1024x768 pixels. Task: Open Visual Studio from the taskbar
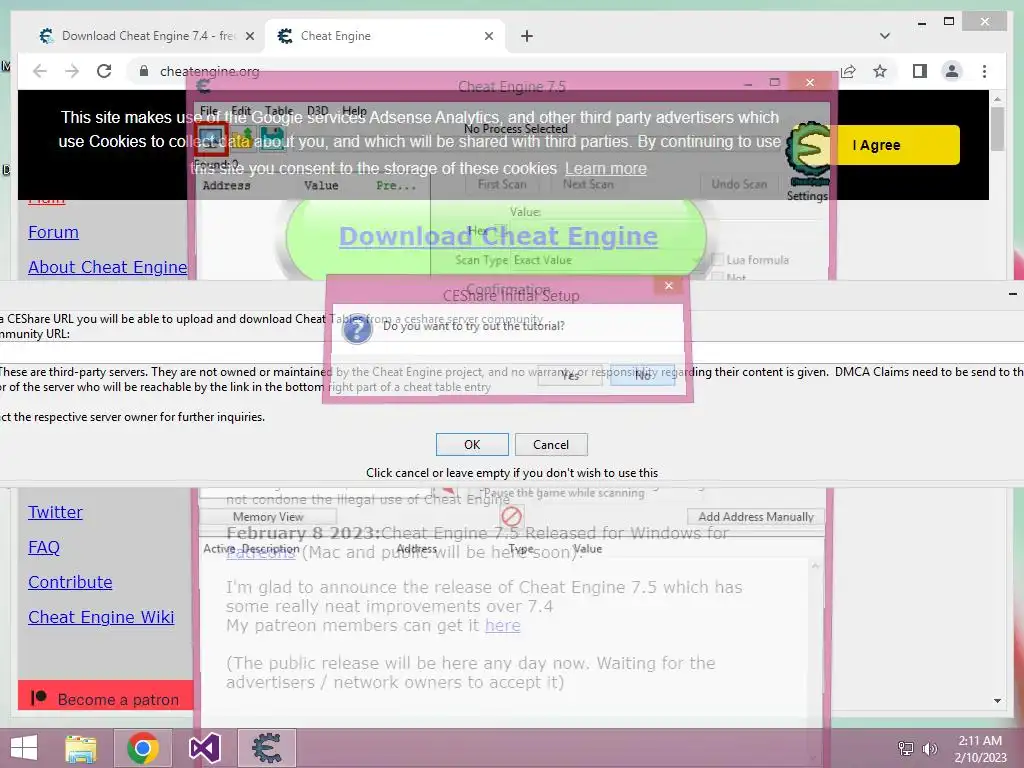pos(204,748)
